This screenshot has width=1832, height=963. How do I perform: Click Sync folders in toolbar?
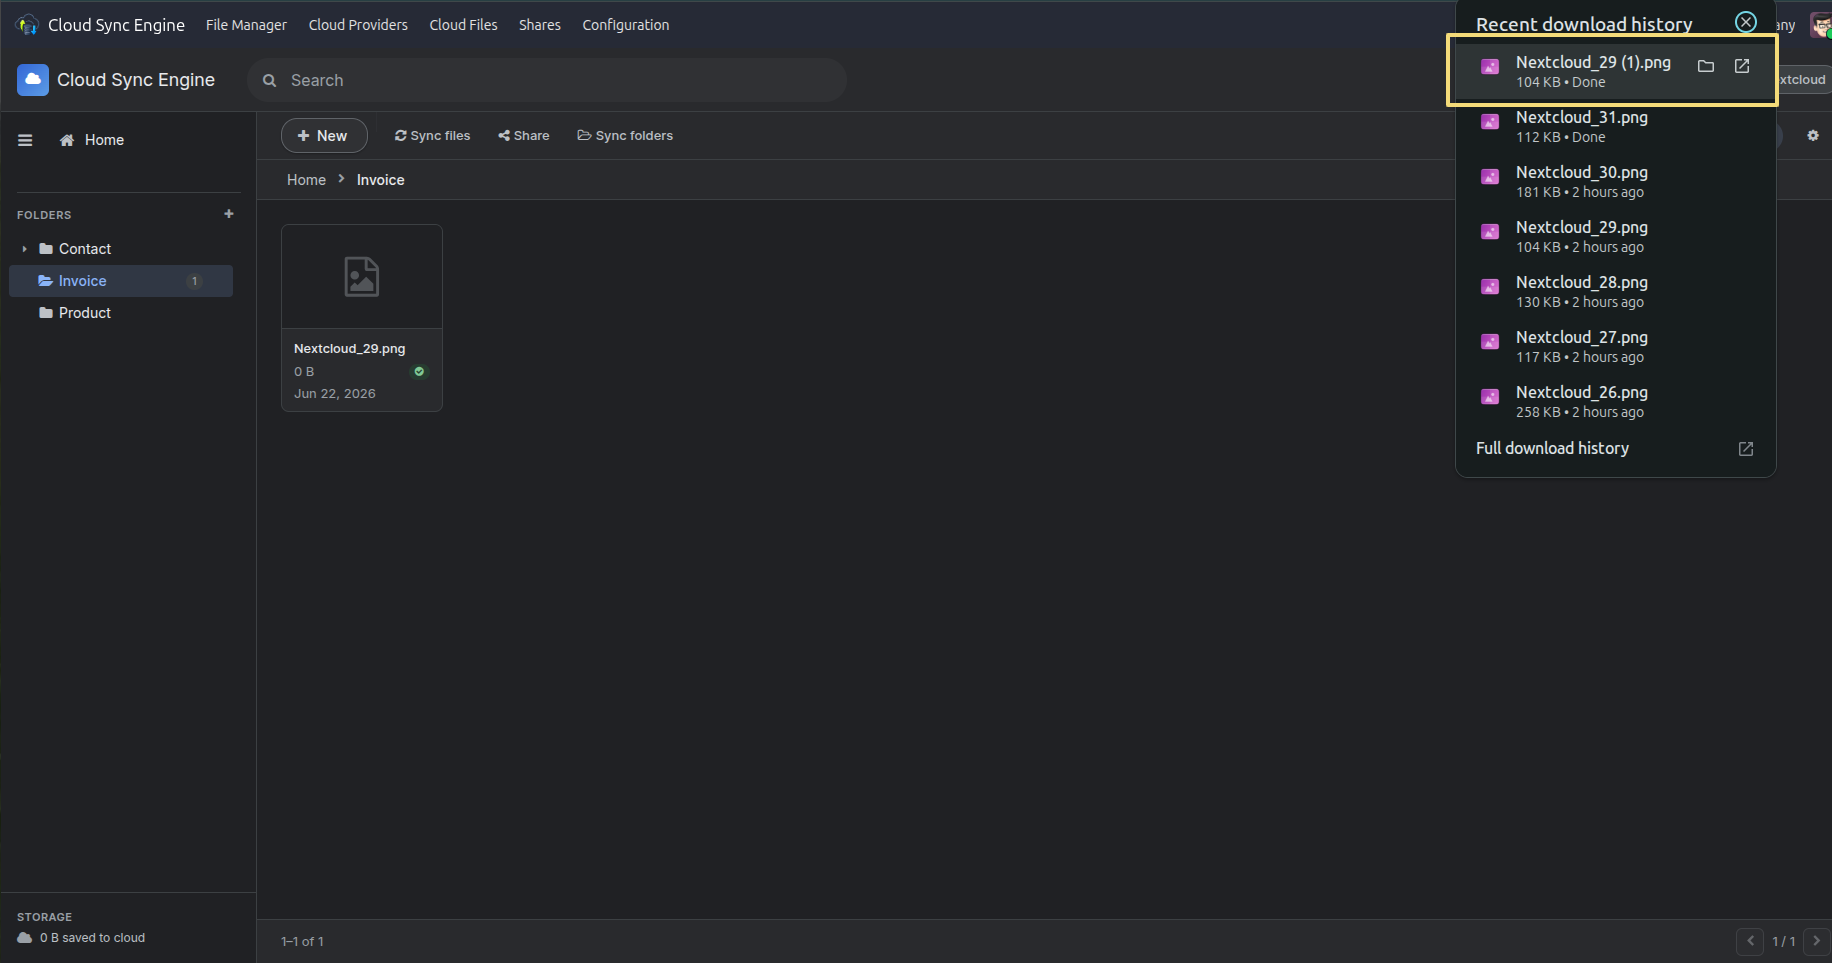click(x=625, y=136)
